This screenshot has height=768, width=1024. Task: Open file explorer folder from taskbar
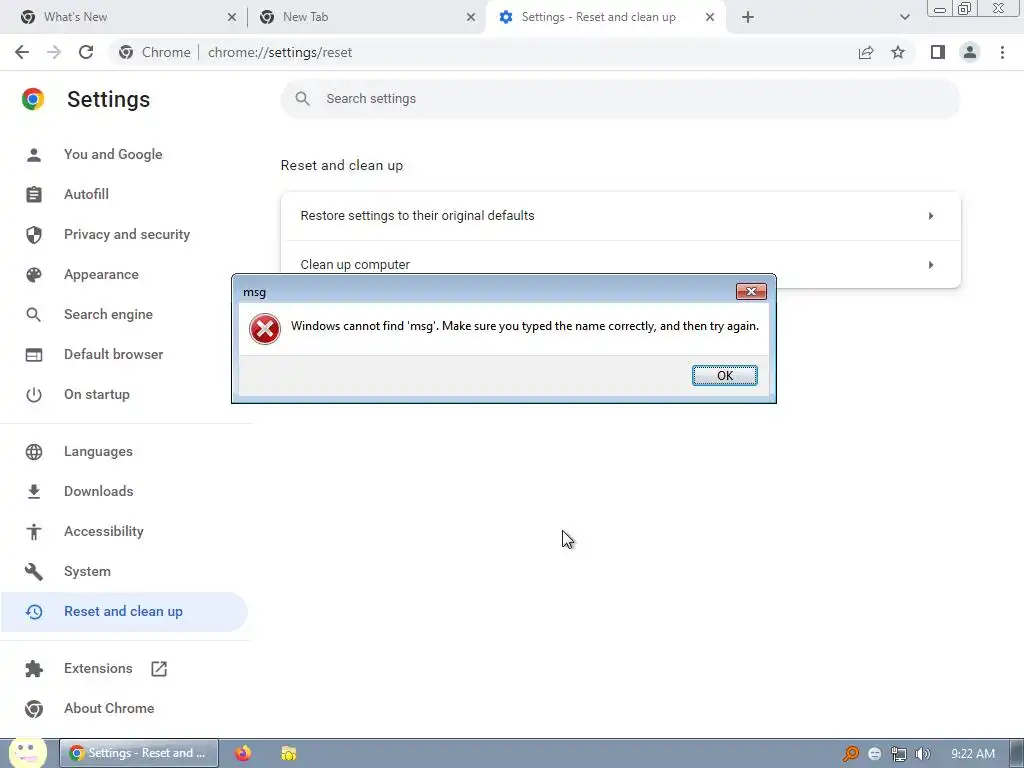(289, 754)
